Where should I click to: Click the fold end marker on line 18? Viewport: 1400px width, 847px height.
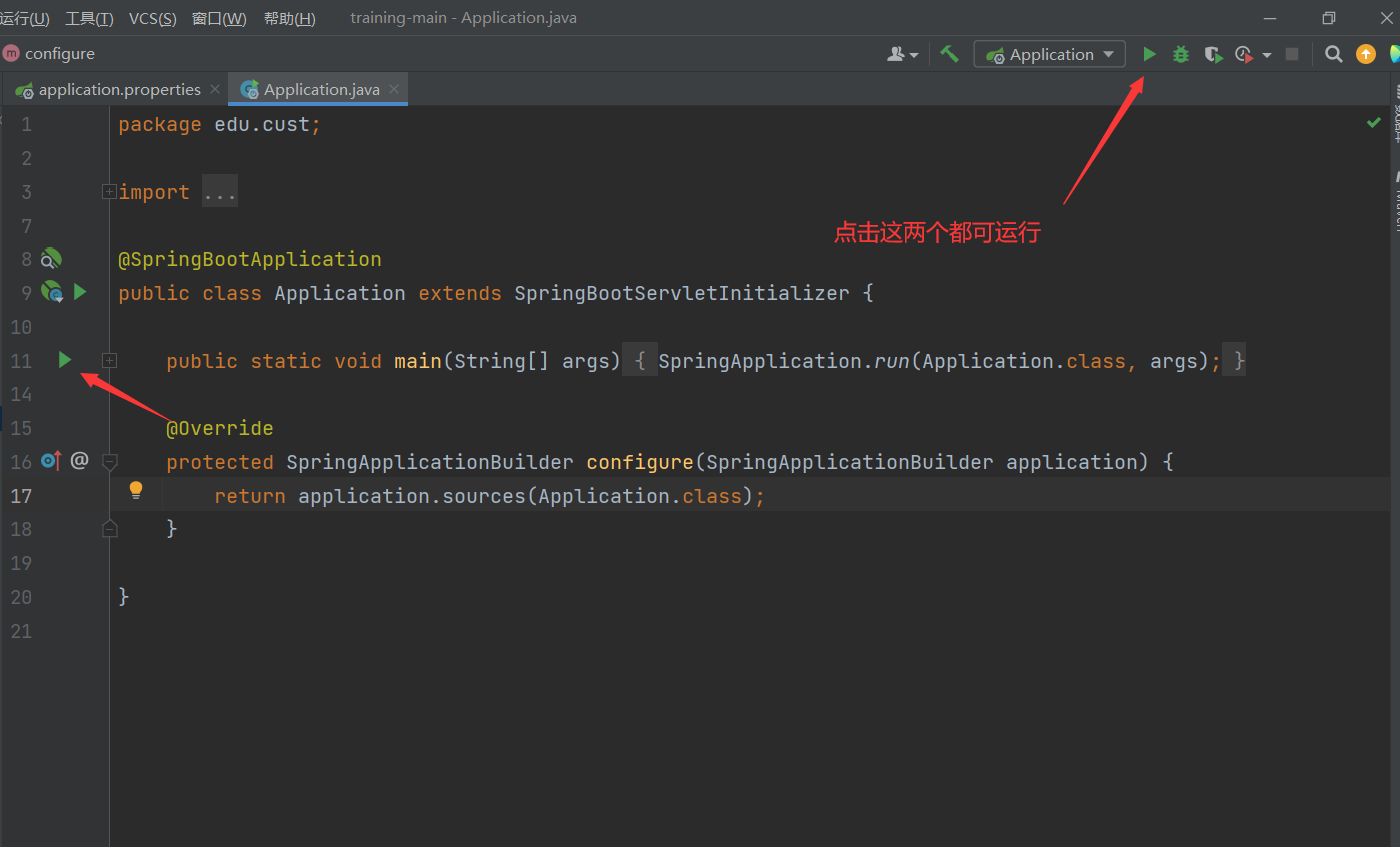(109, 529)
